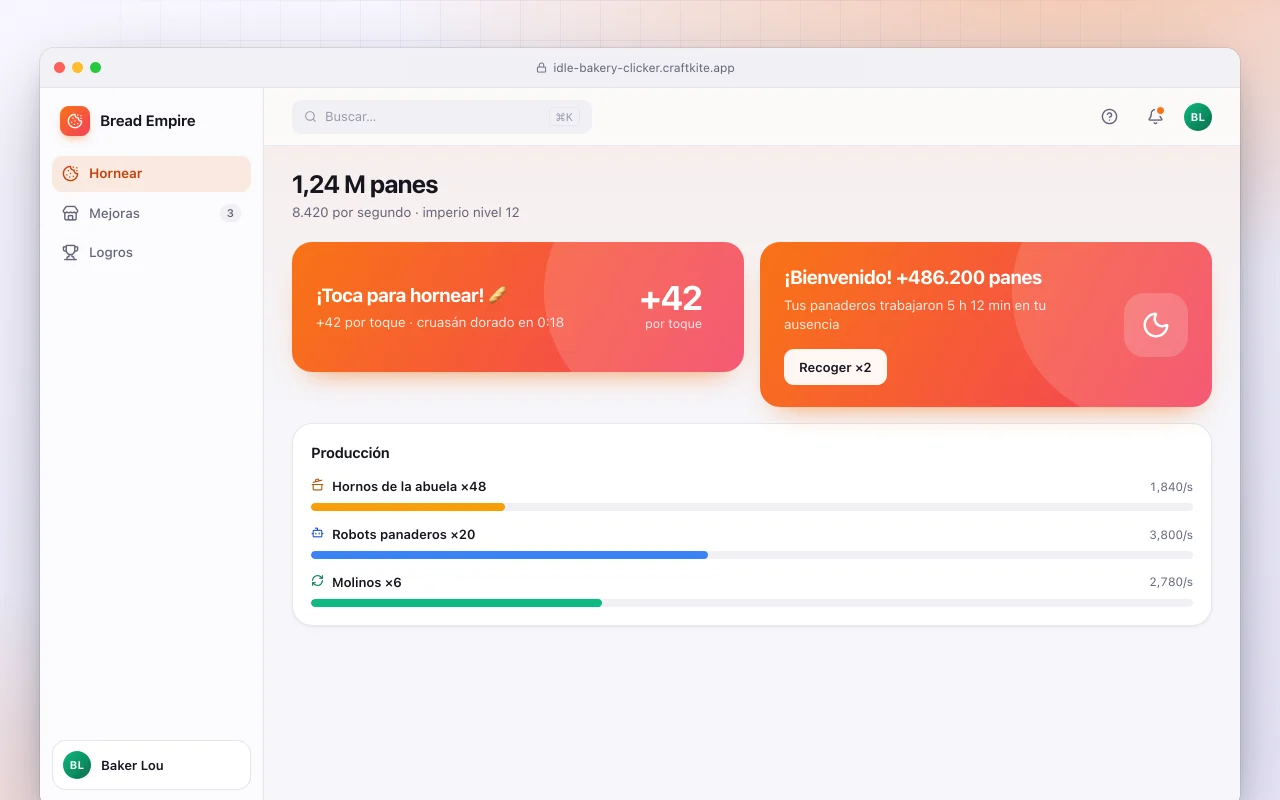Click the moon icon on welcome card
The image size is (1280, 800).
(x=1156, y=325)
